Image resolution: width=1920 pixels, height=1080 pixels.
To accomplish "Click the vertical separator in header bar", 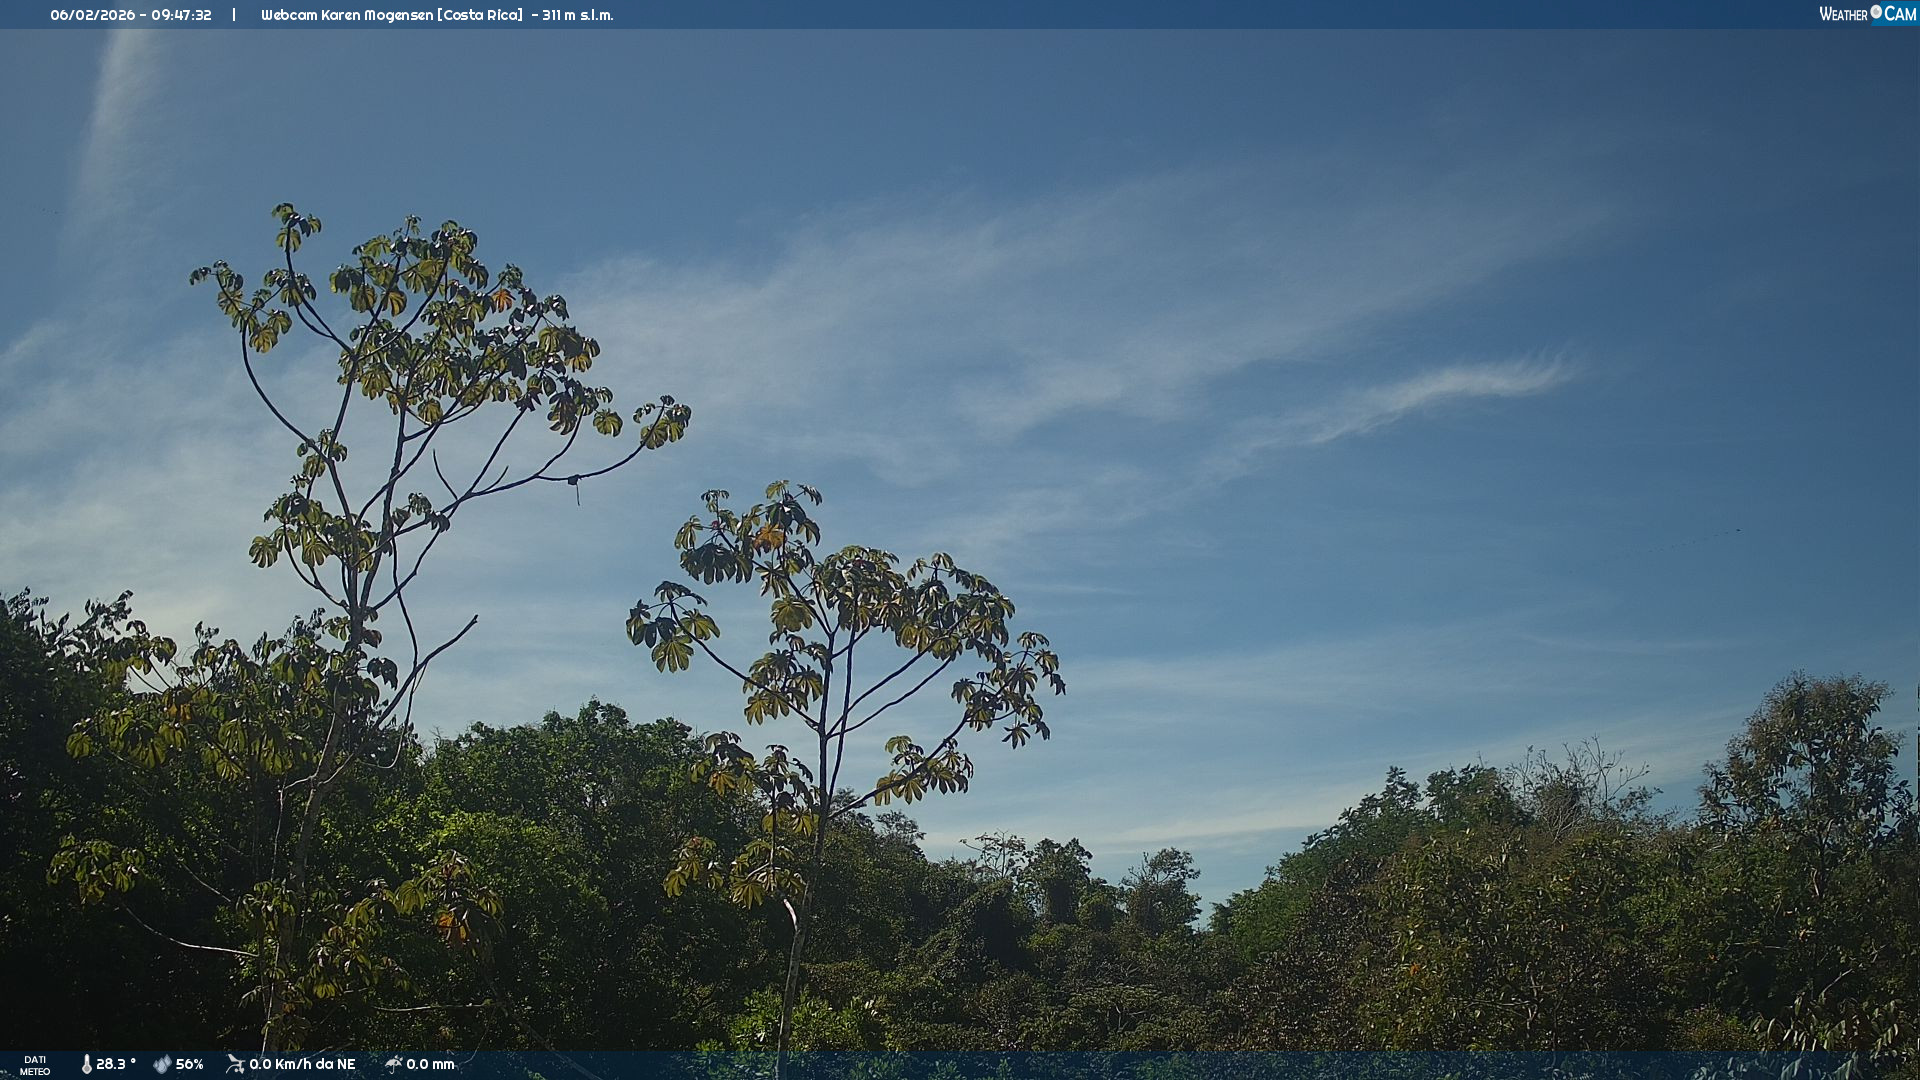I will 234,15.
